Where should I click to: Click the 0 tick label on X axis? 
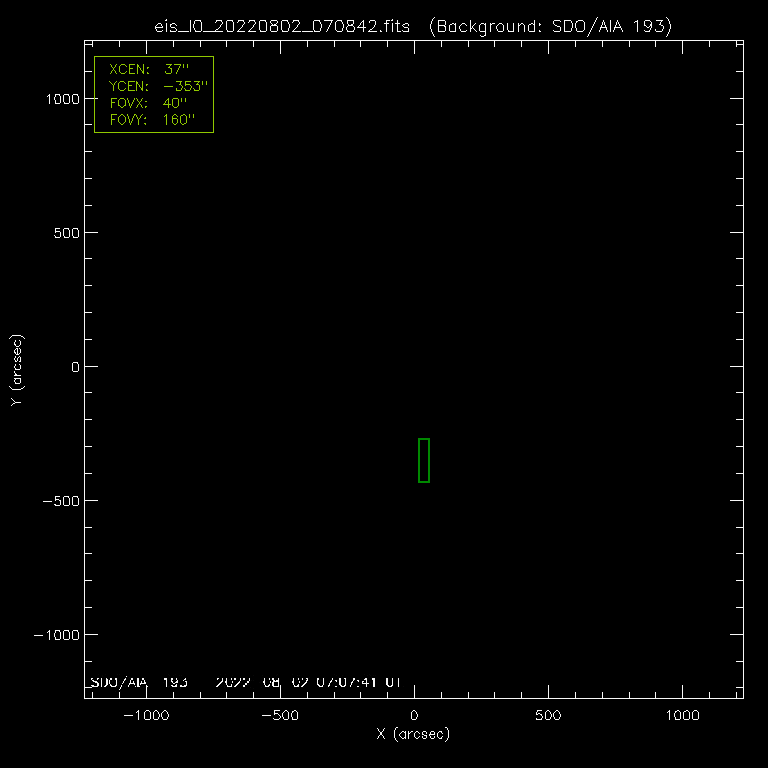[414, 716]
